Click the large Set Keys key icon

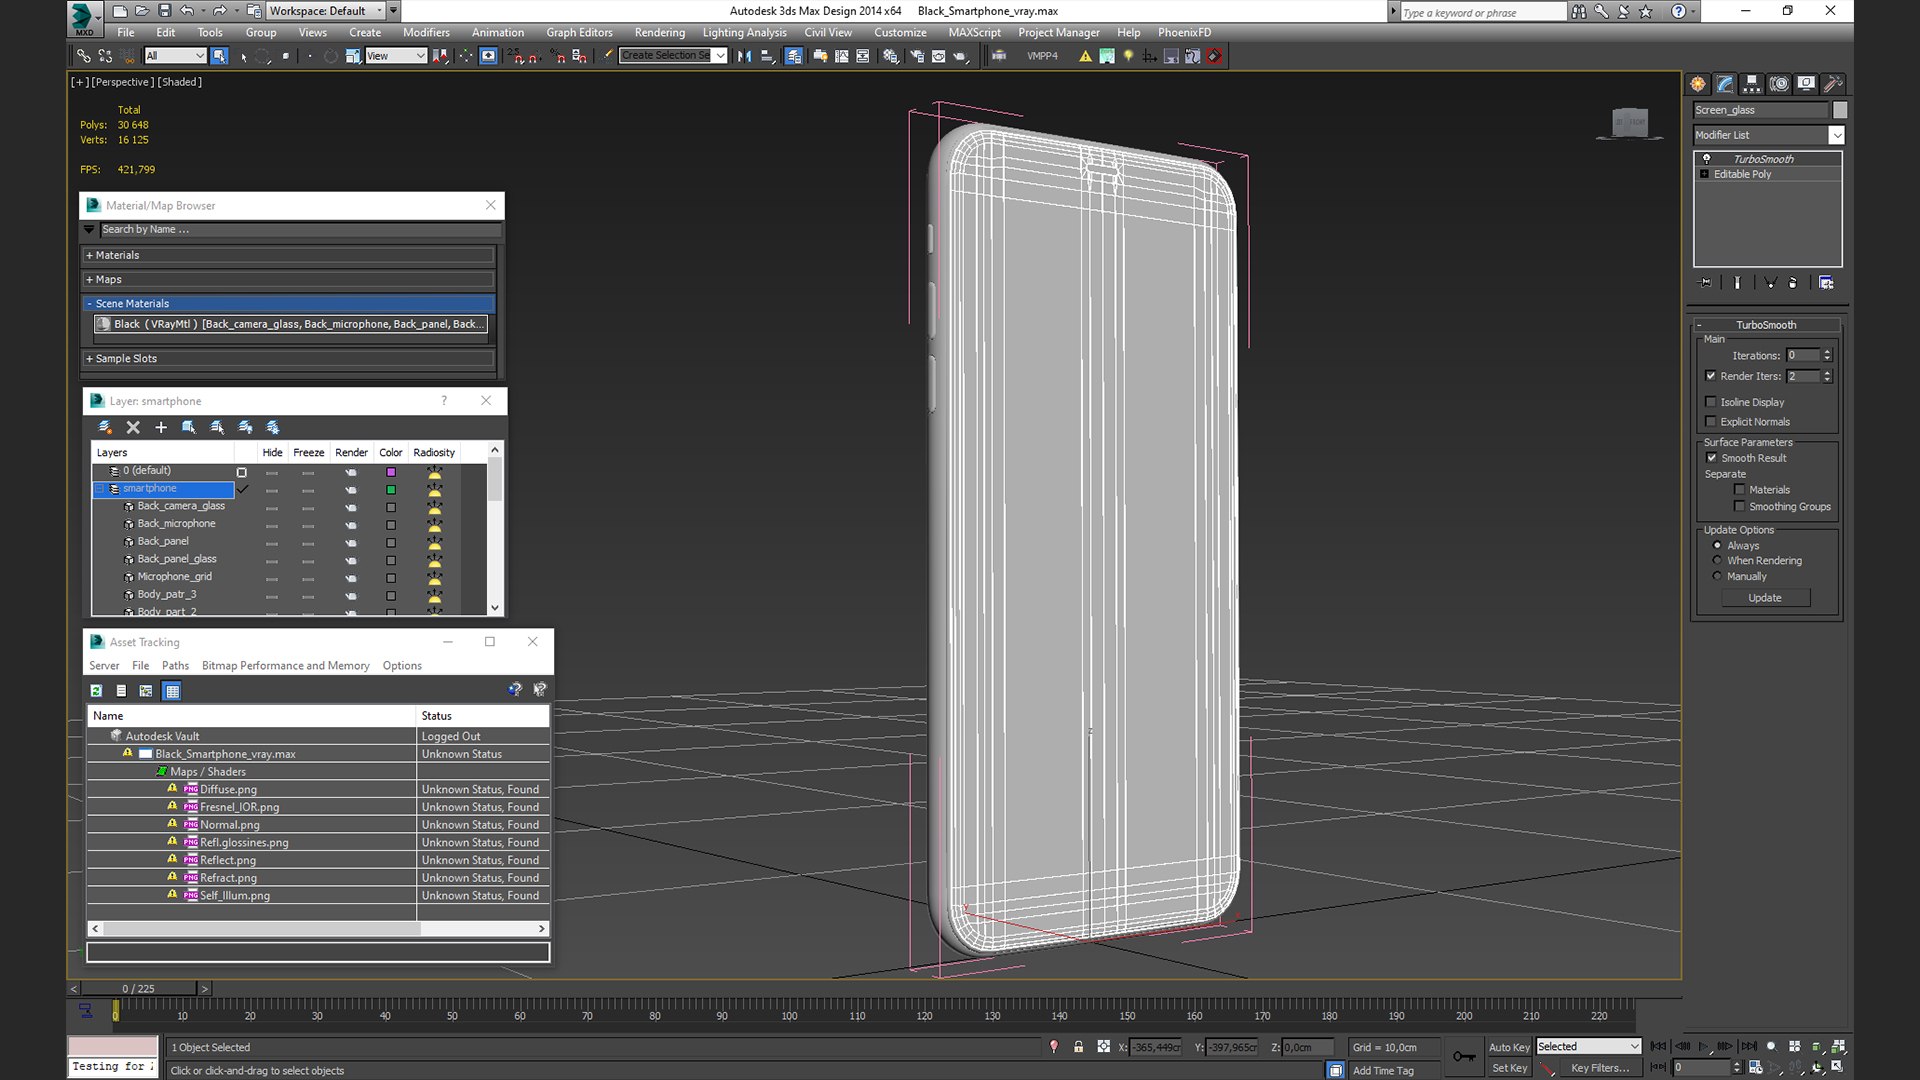click(1464, 1056)
